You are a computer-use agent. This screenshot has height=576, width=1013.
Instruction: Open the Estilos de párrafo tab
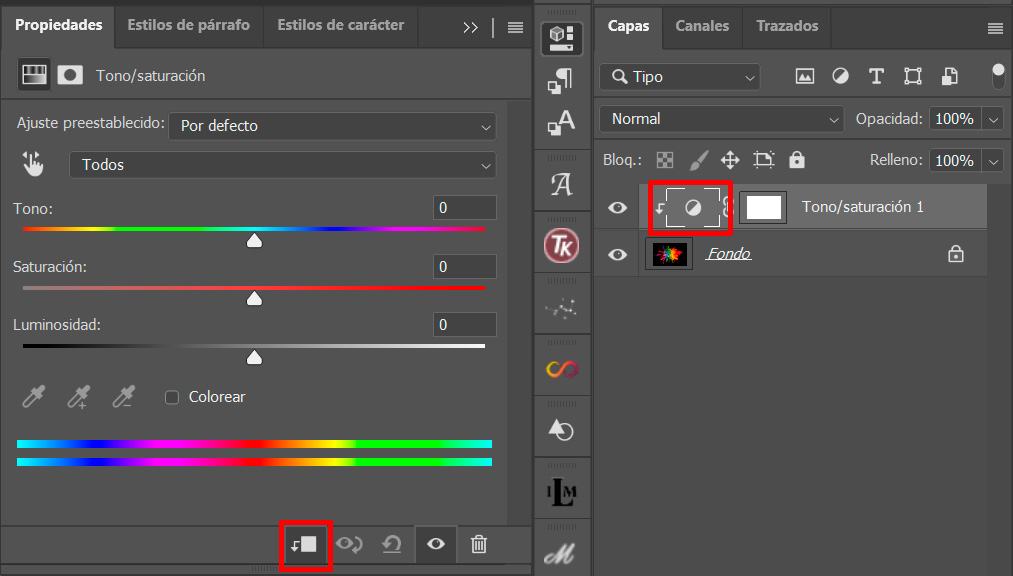click(188, 26)
